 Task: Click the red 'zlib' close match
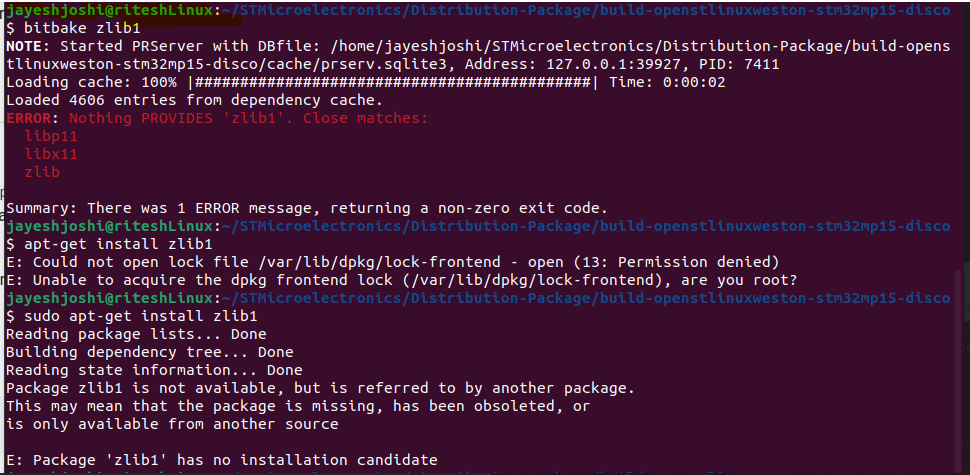click(42, 172)
